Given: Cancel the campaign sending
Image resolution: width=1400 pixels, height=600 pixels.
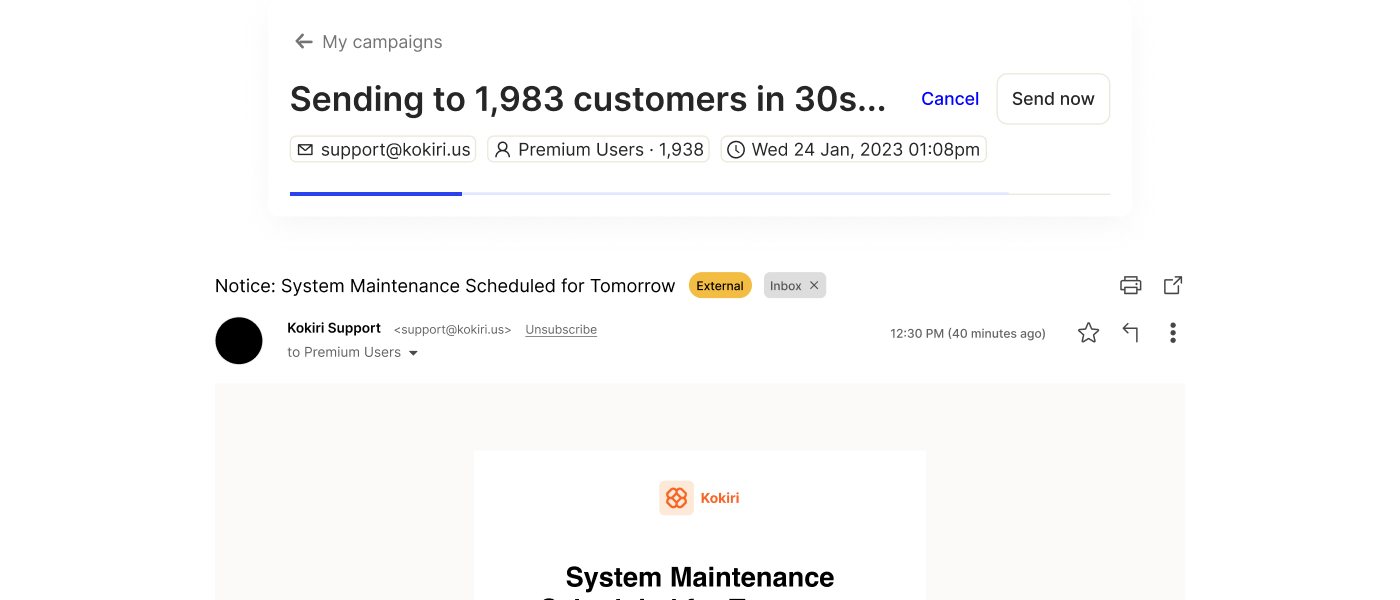Looking at the screenshot, I should point(949,98).
